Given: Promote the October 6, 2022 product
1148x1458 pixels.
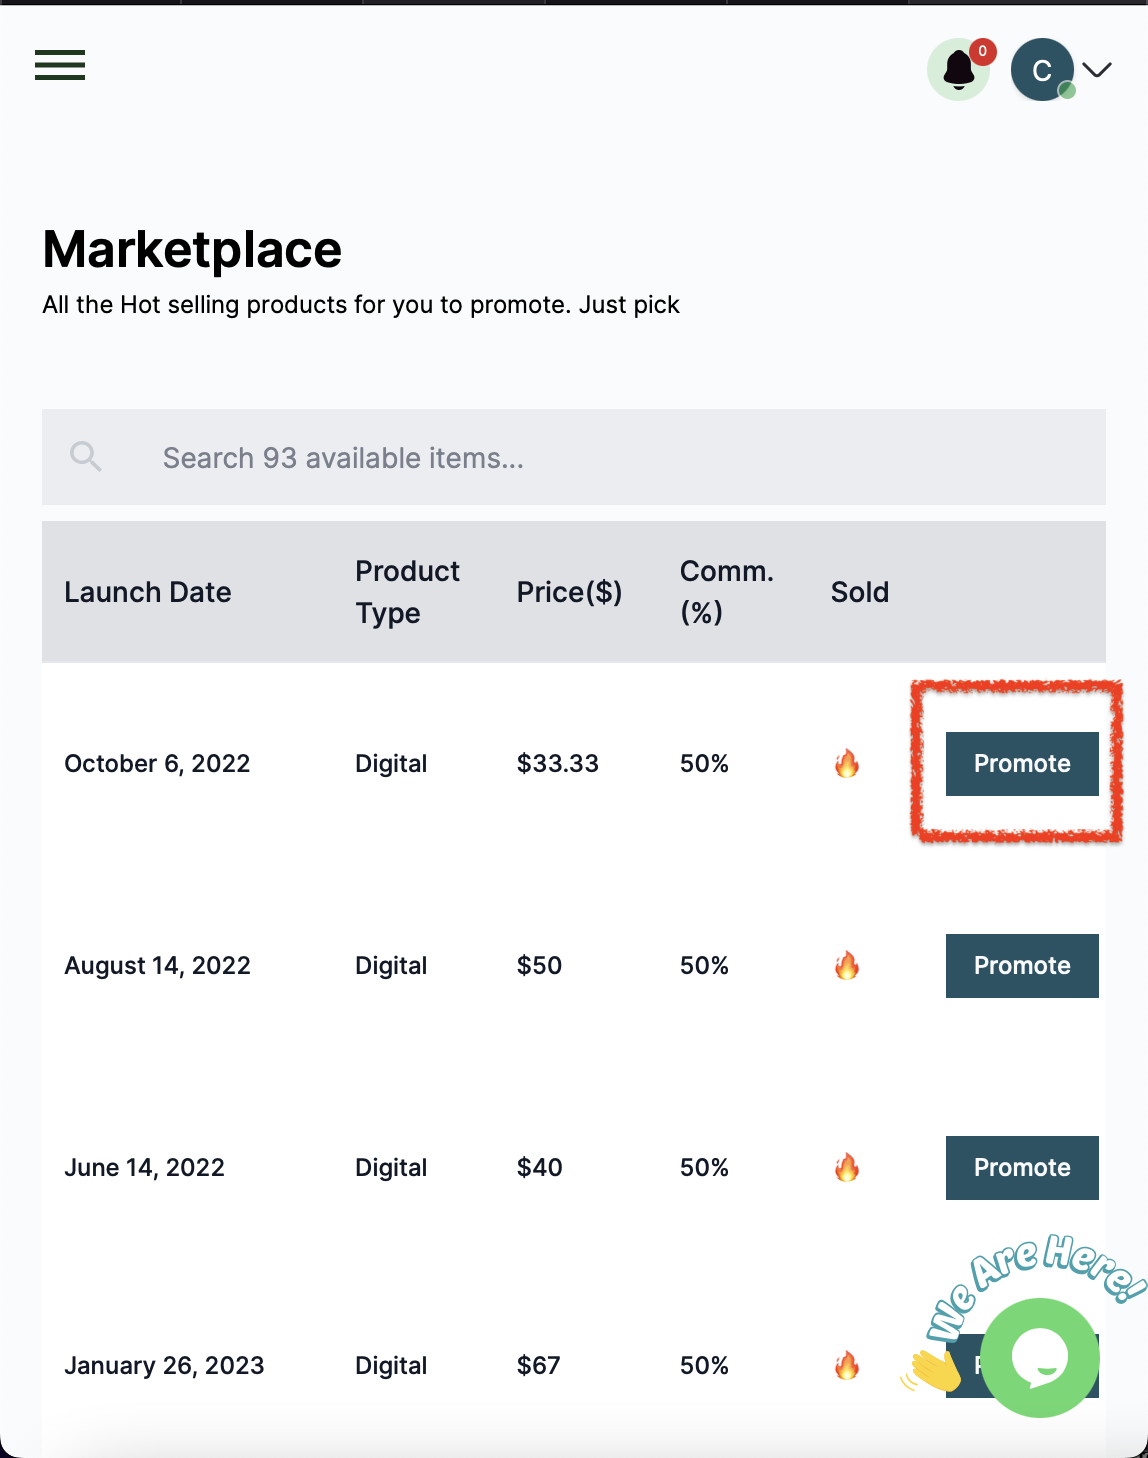Looking at the screenshot, I should click(x=1021, y=764).
